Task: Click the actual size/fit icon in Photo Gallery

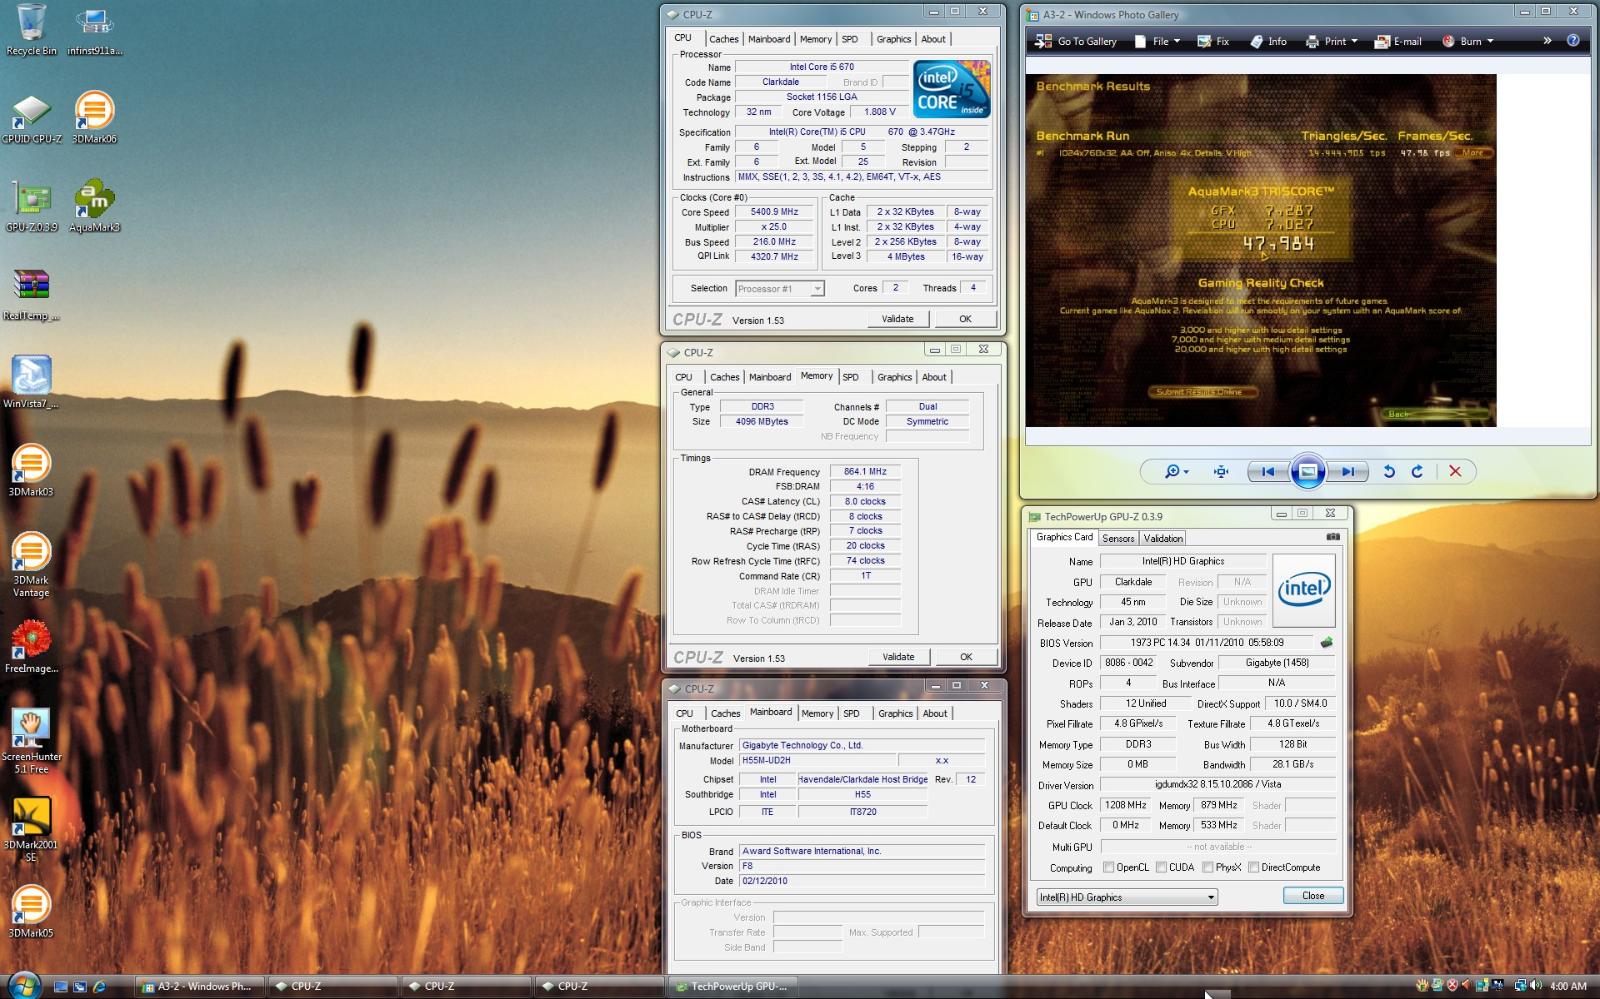Action: 1221,472
